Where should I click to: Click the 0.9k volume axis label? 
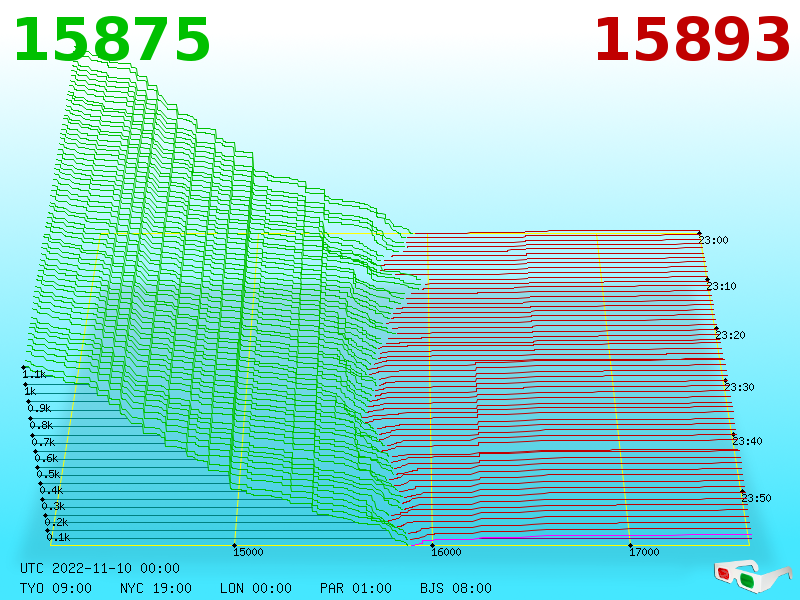pyautogui.click(x=39, y=408)
